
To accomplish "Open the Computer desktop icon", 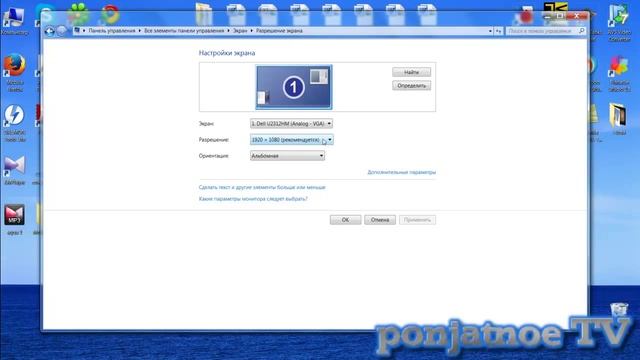I will coord(14,20).
